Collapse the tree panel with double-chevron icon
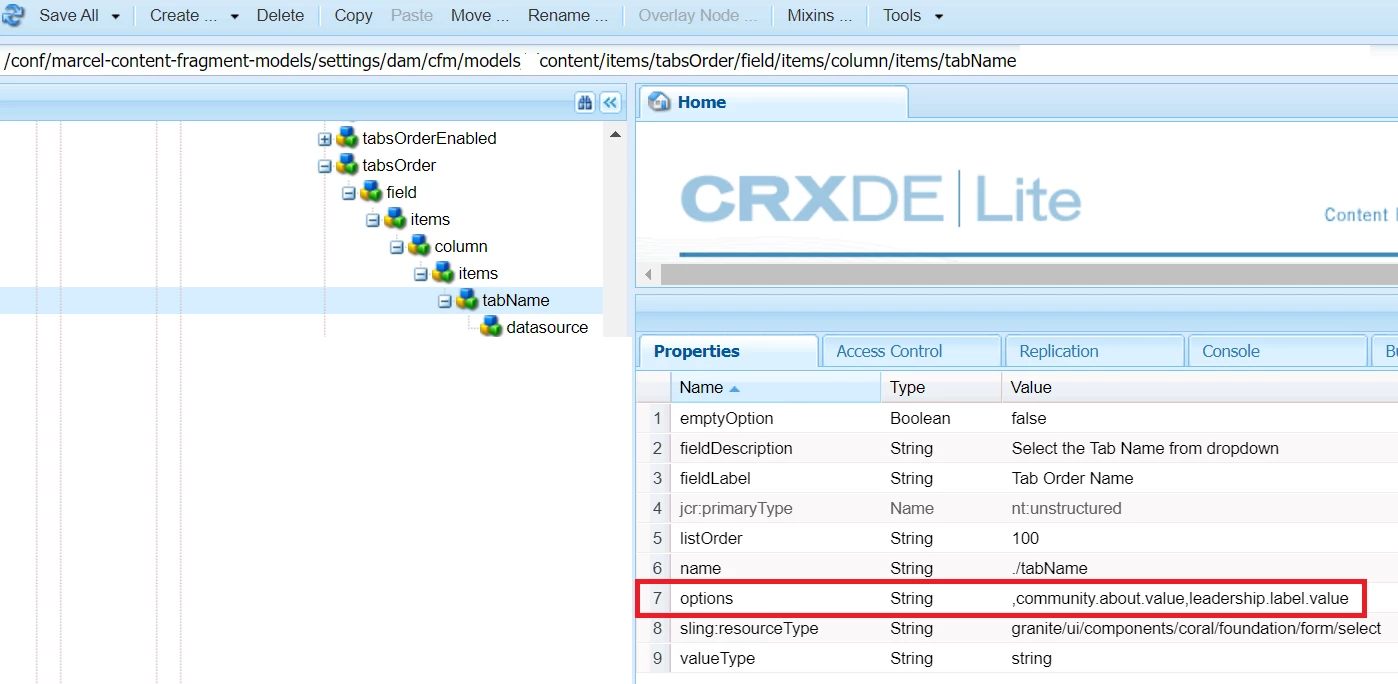 [610, 102]
